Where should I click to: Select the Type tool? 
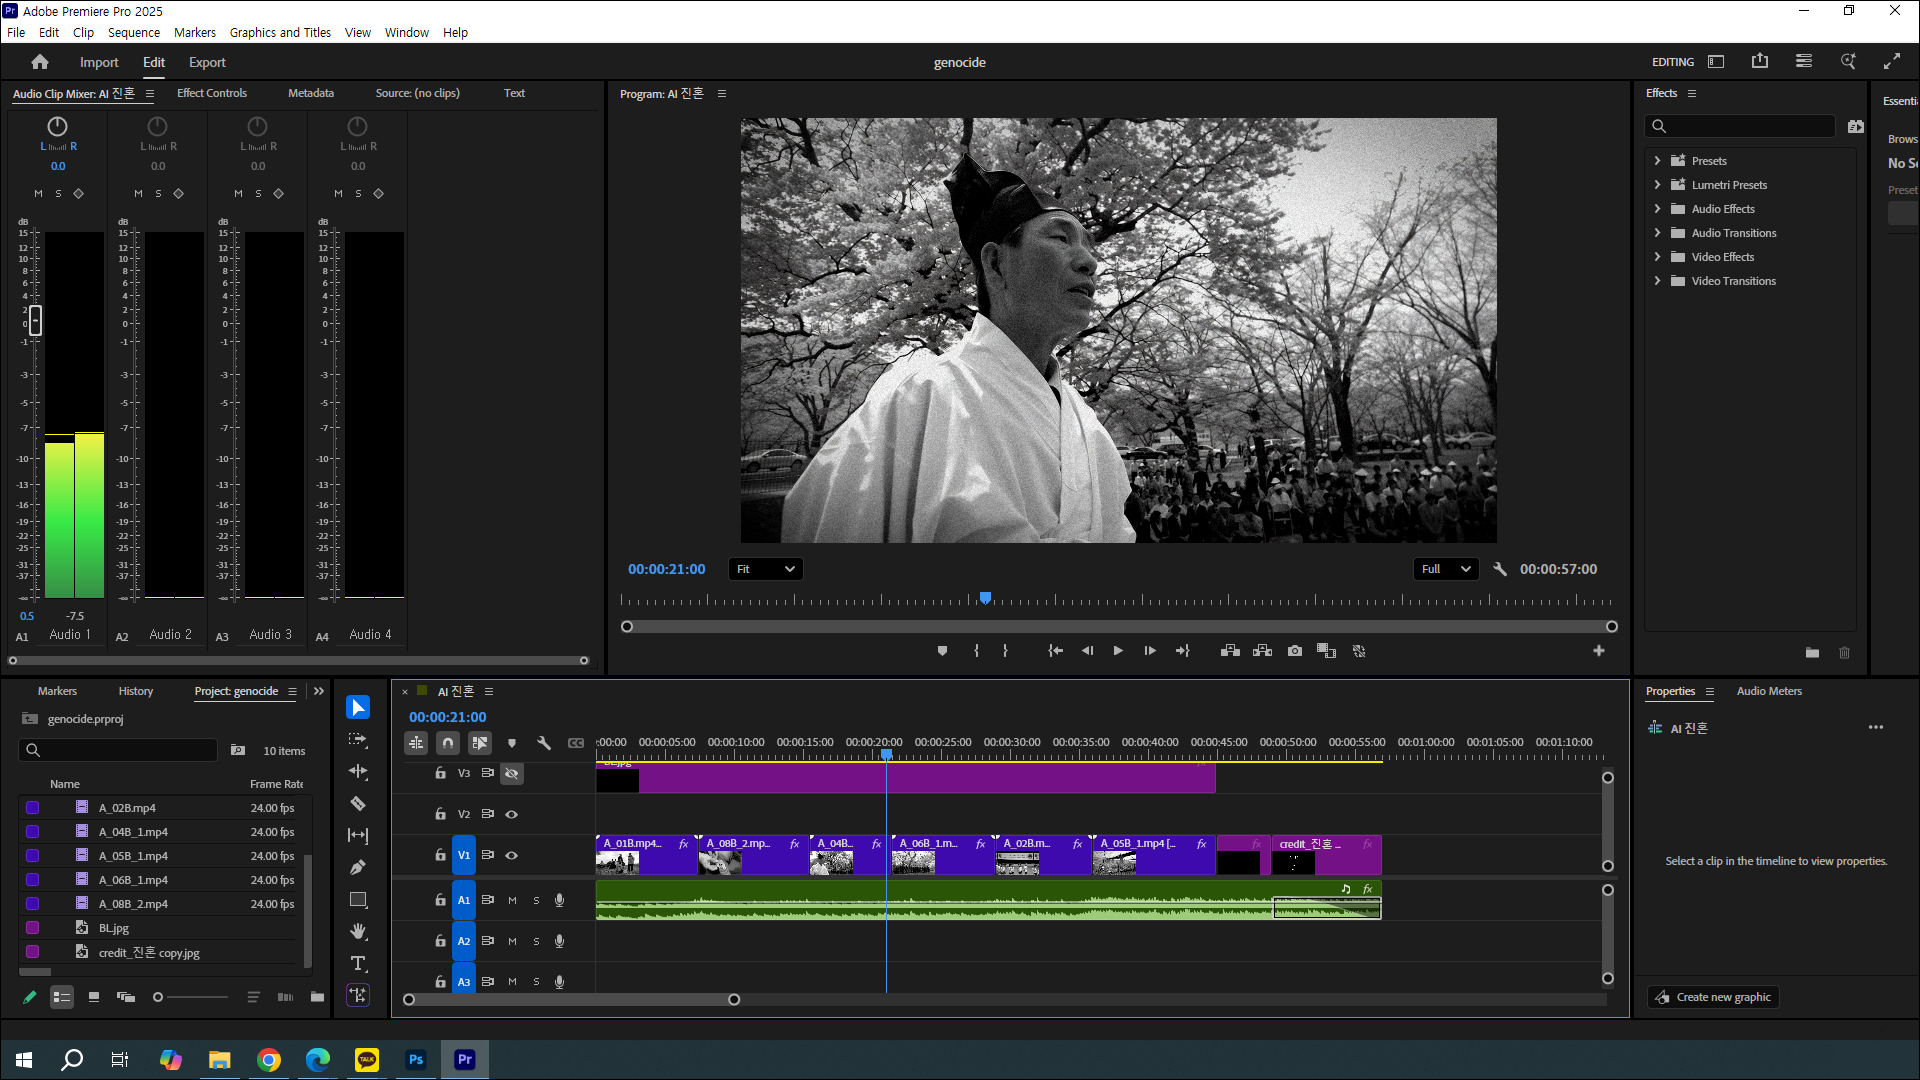[358, 964]
